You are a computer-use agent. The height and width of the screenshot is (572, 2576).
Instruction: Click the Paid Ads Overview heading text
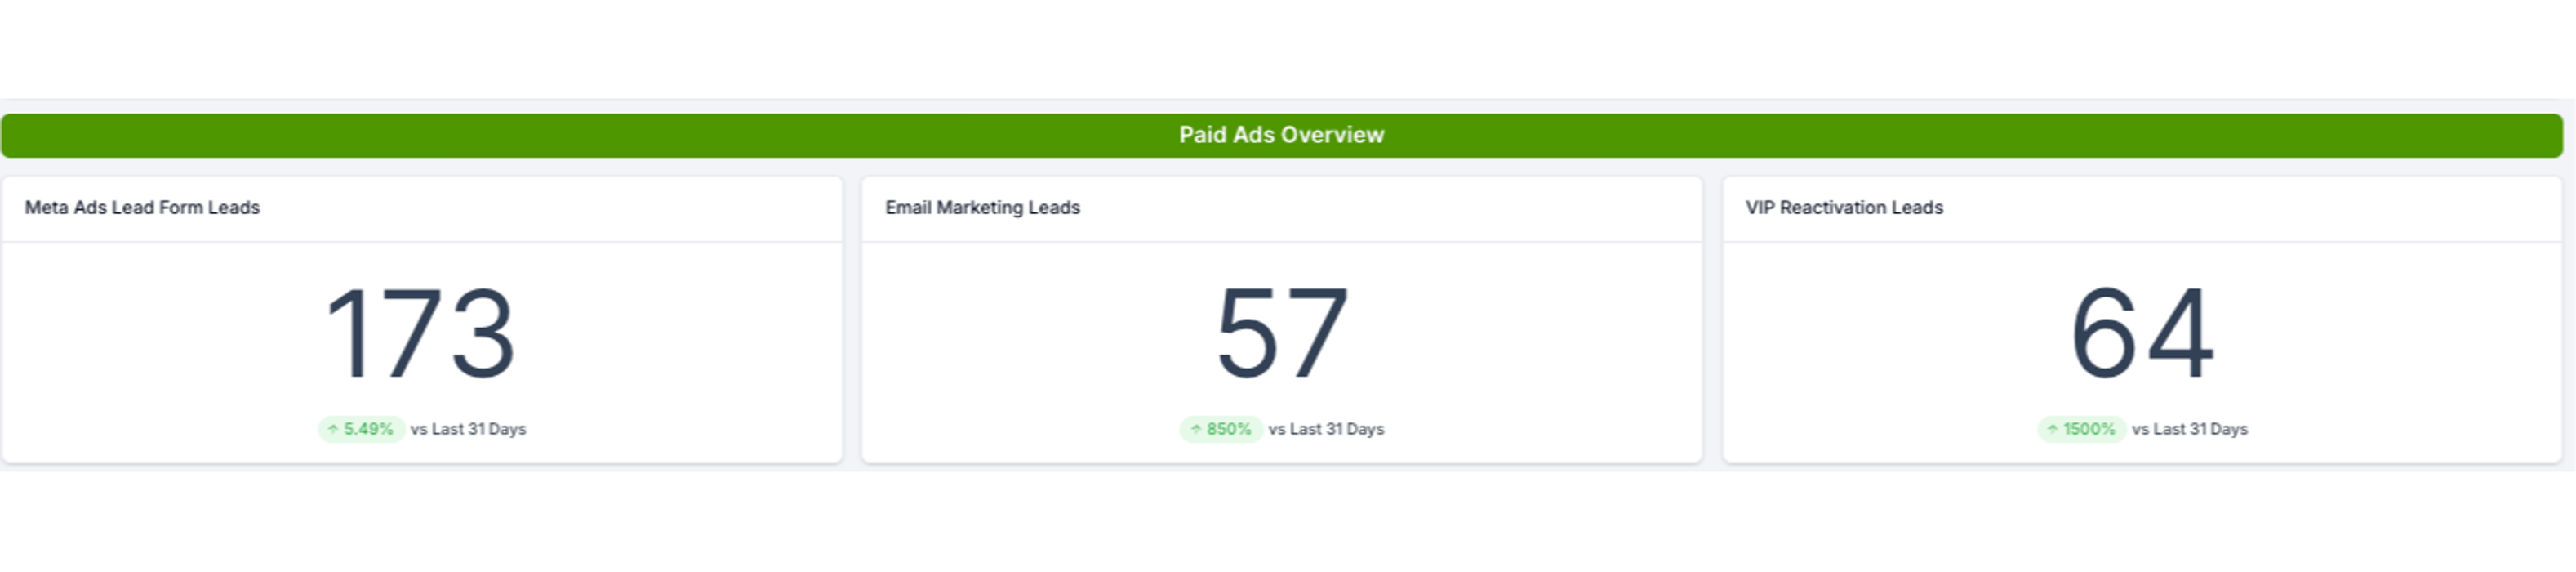(x=1281, y=135)
